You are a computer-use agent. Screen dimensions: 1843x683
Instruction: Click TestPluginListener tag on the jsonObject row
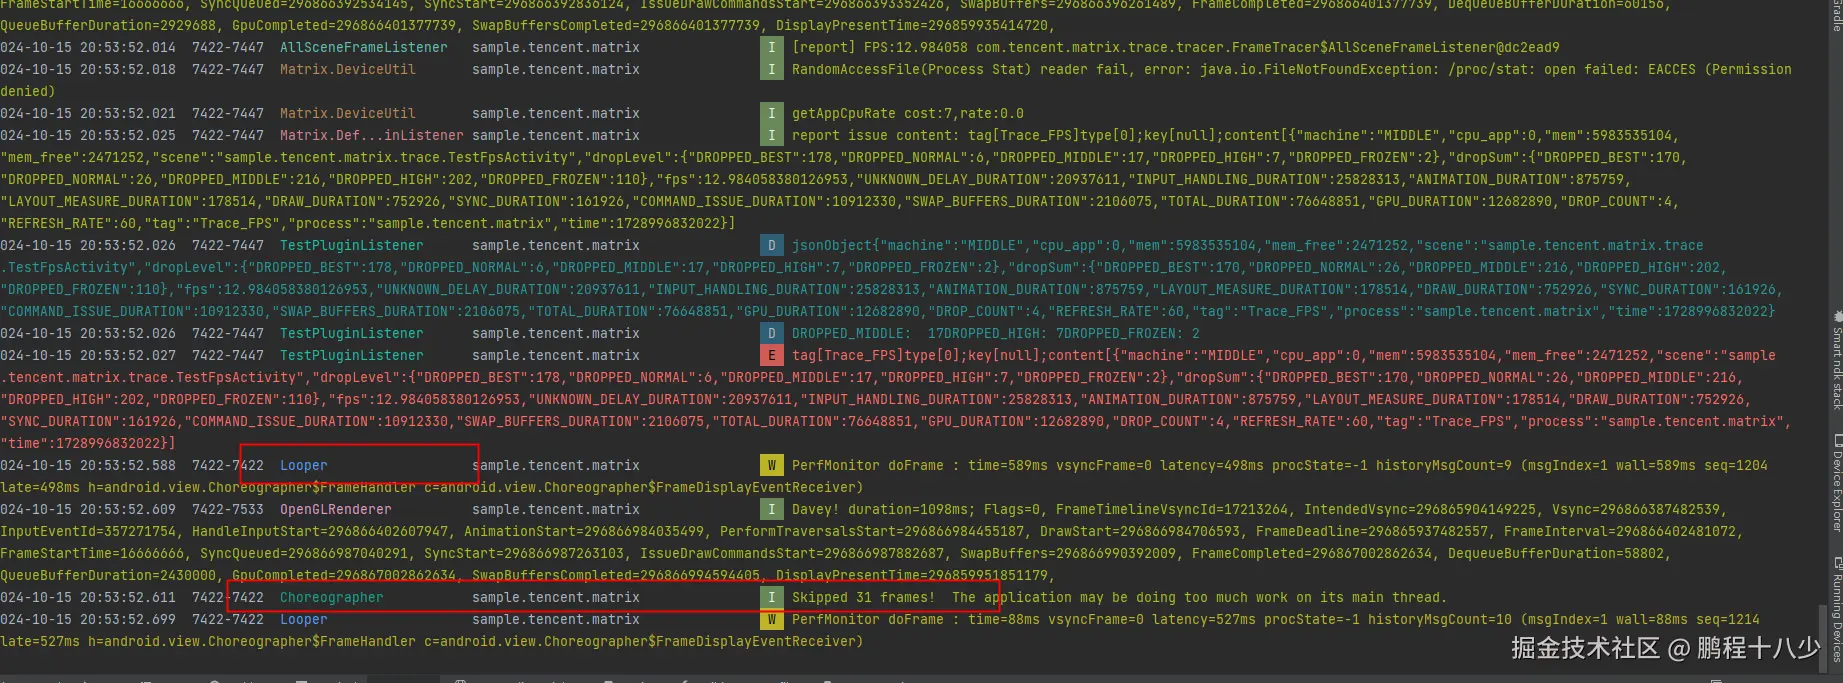click(351, 245)
